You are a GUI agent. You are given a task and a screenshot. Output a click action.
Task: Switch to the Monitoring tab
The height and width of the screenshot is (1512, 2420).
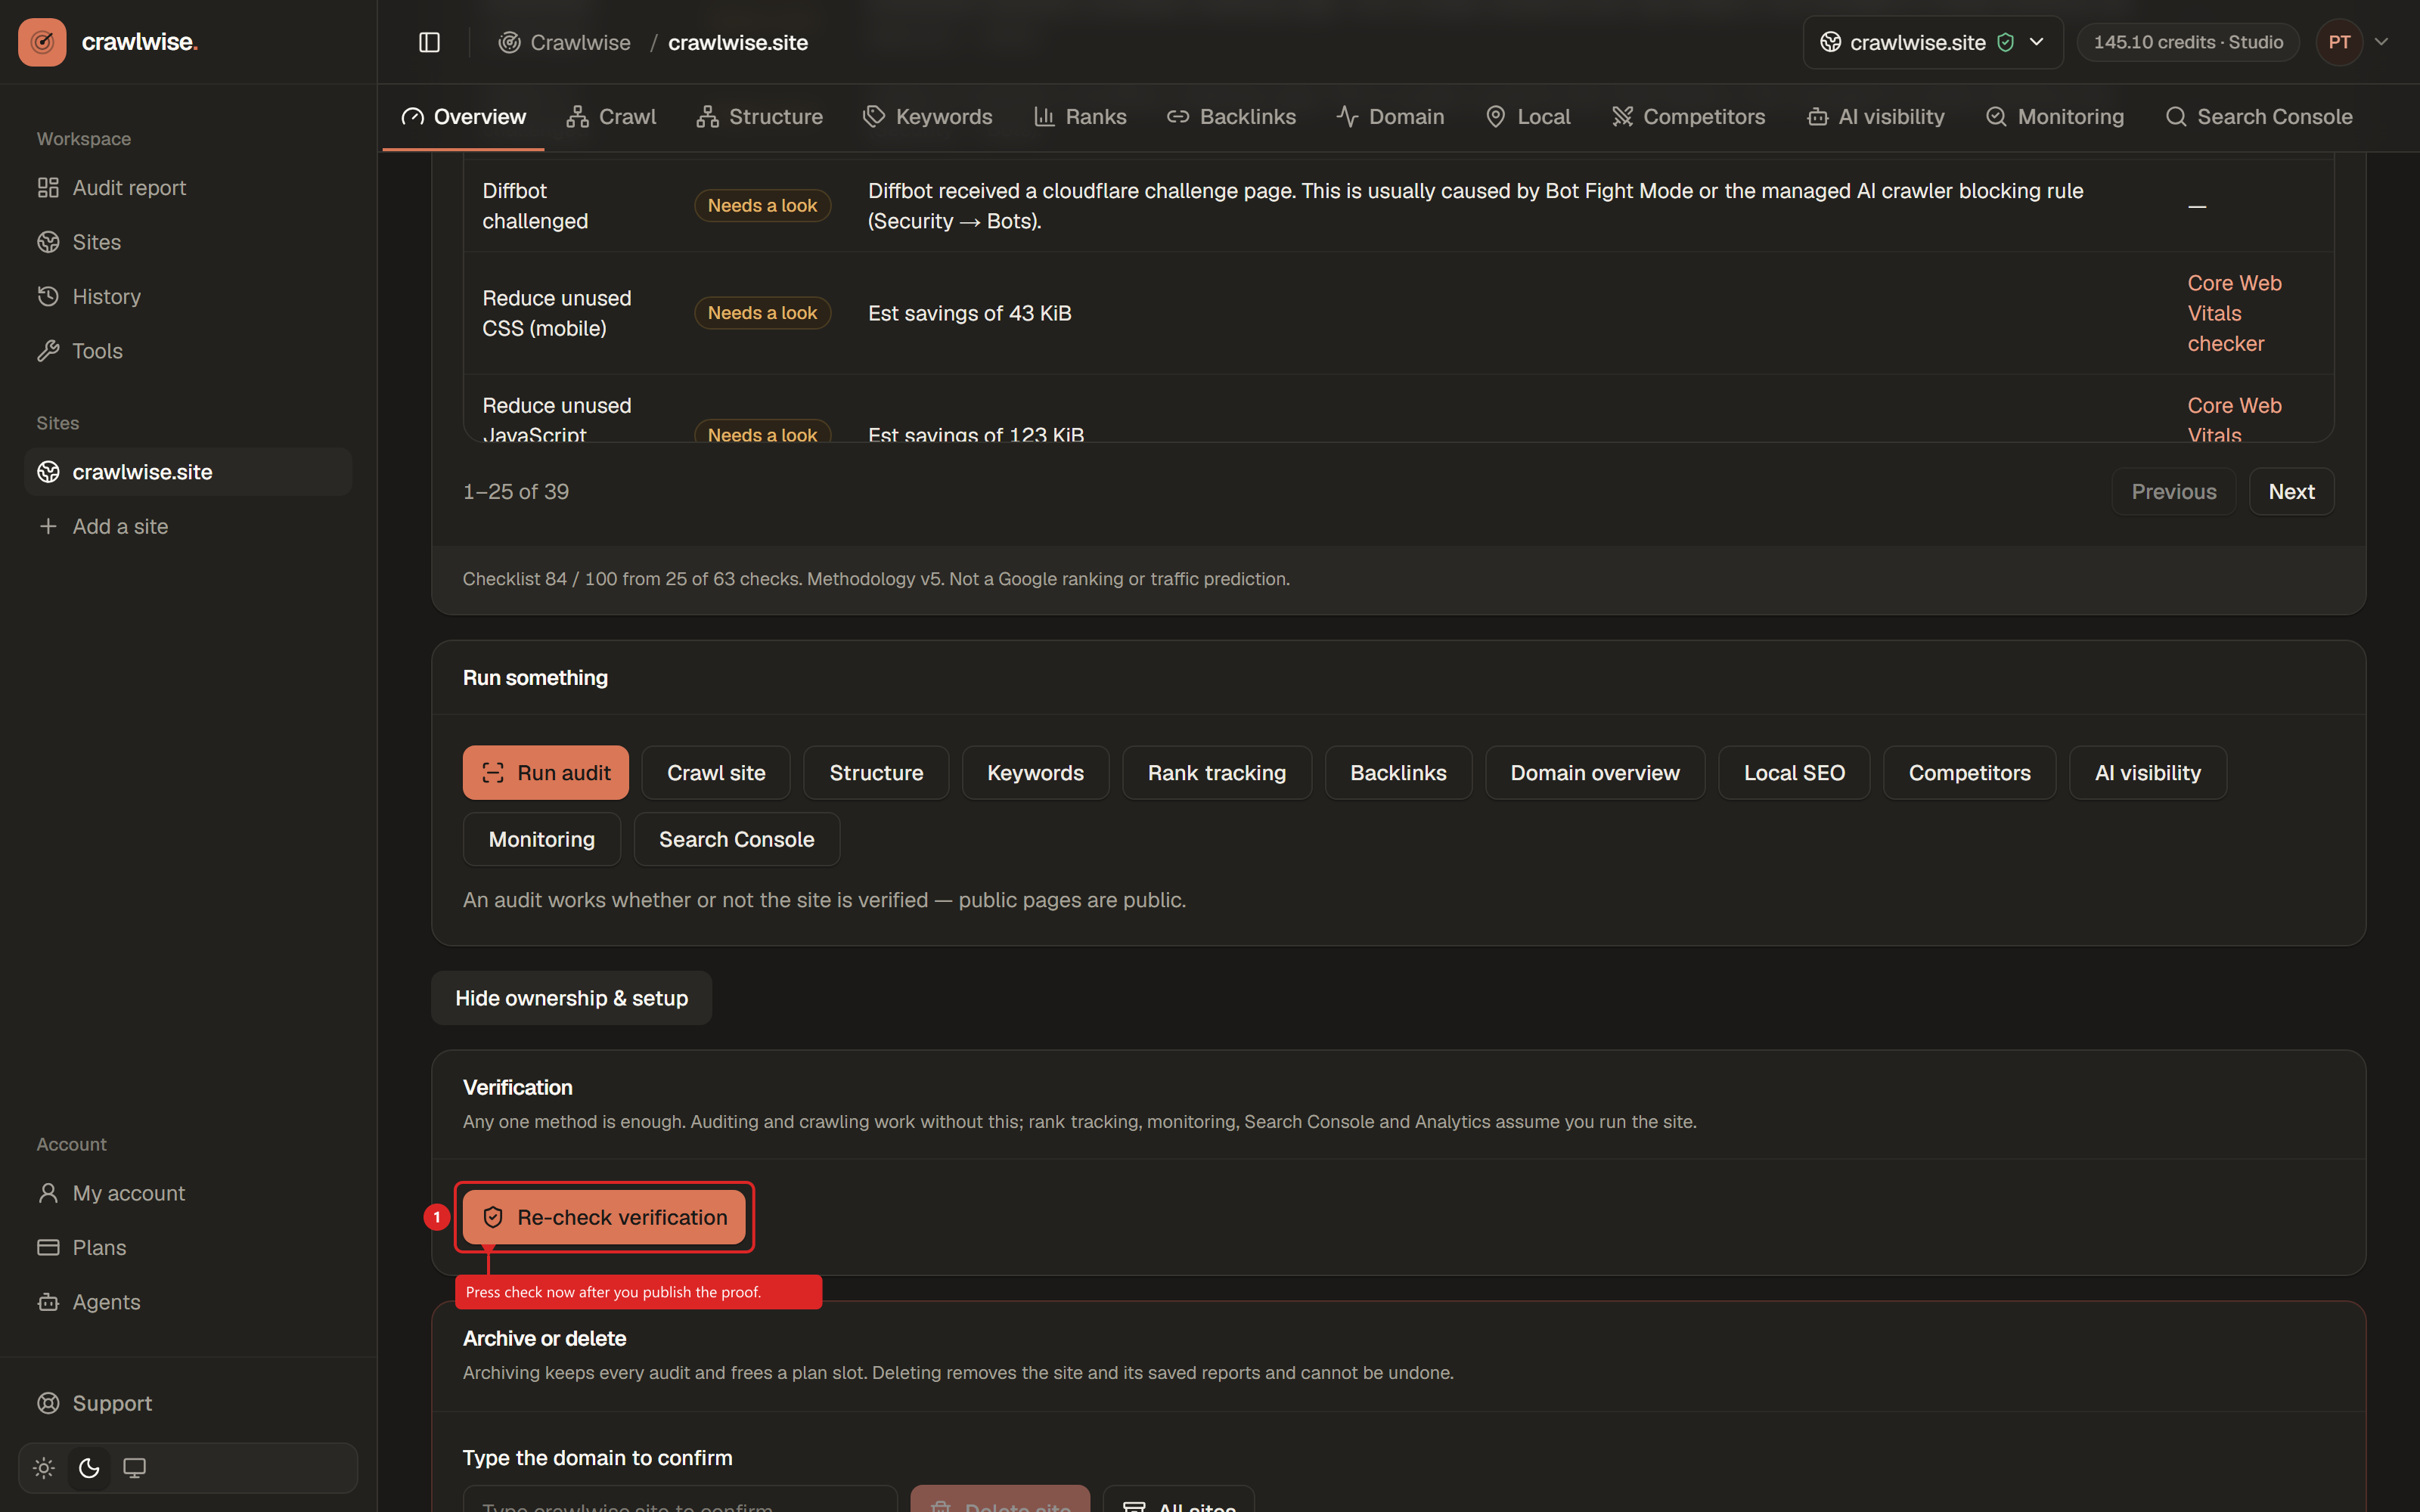(x=2055, y=117)
